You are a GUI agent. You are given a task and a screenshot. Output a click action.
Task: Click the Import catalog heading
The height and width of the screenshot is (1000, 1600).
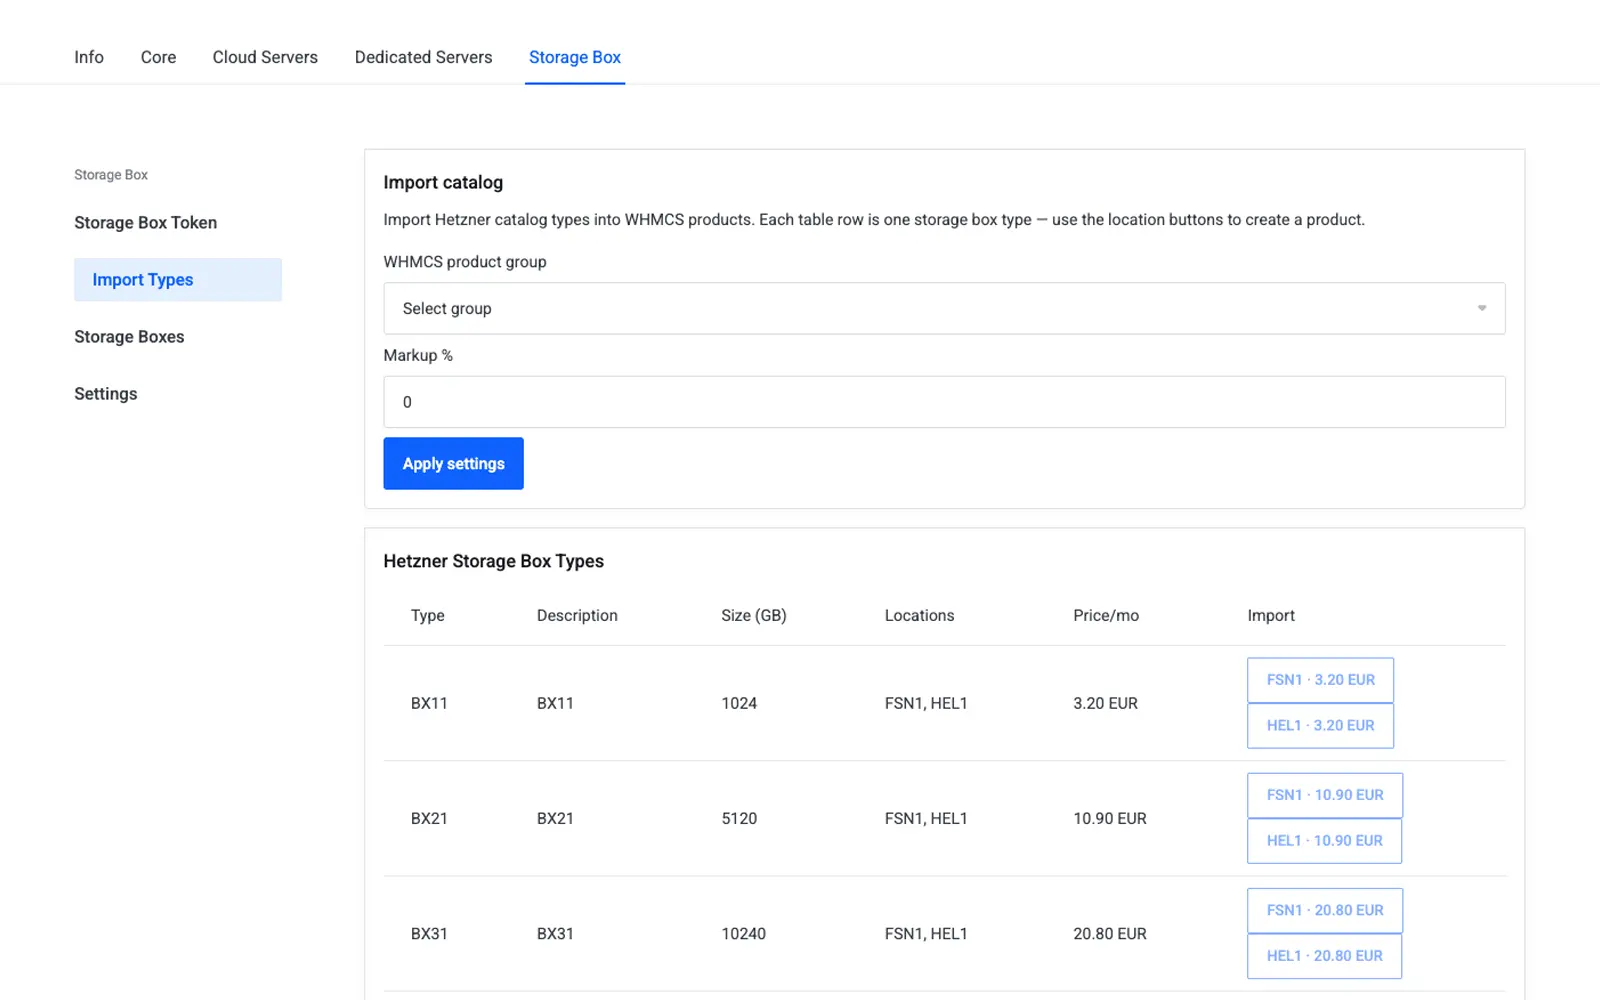coord(443,182)
